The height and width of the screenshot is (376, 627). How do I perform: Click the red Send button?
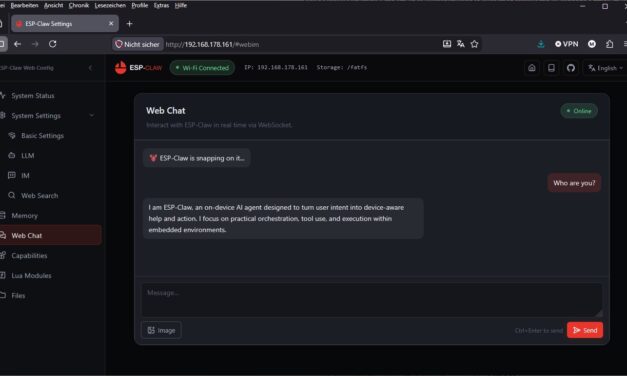[585, 330]
